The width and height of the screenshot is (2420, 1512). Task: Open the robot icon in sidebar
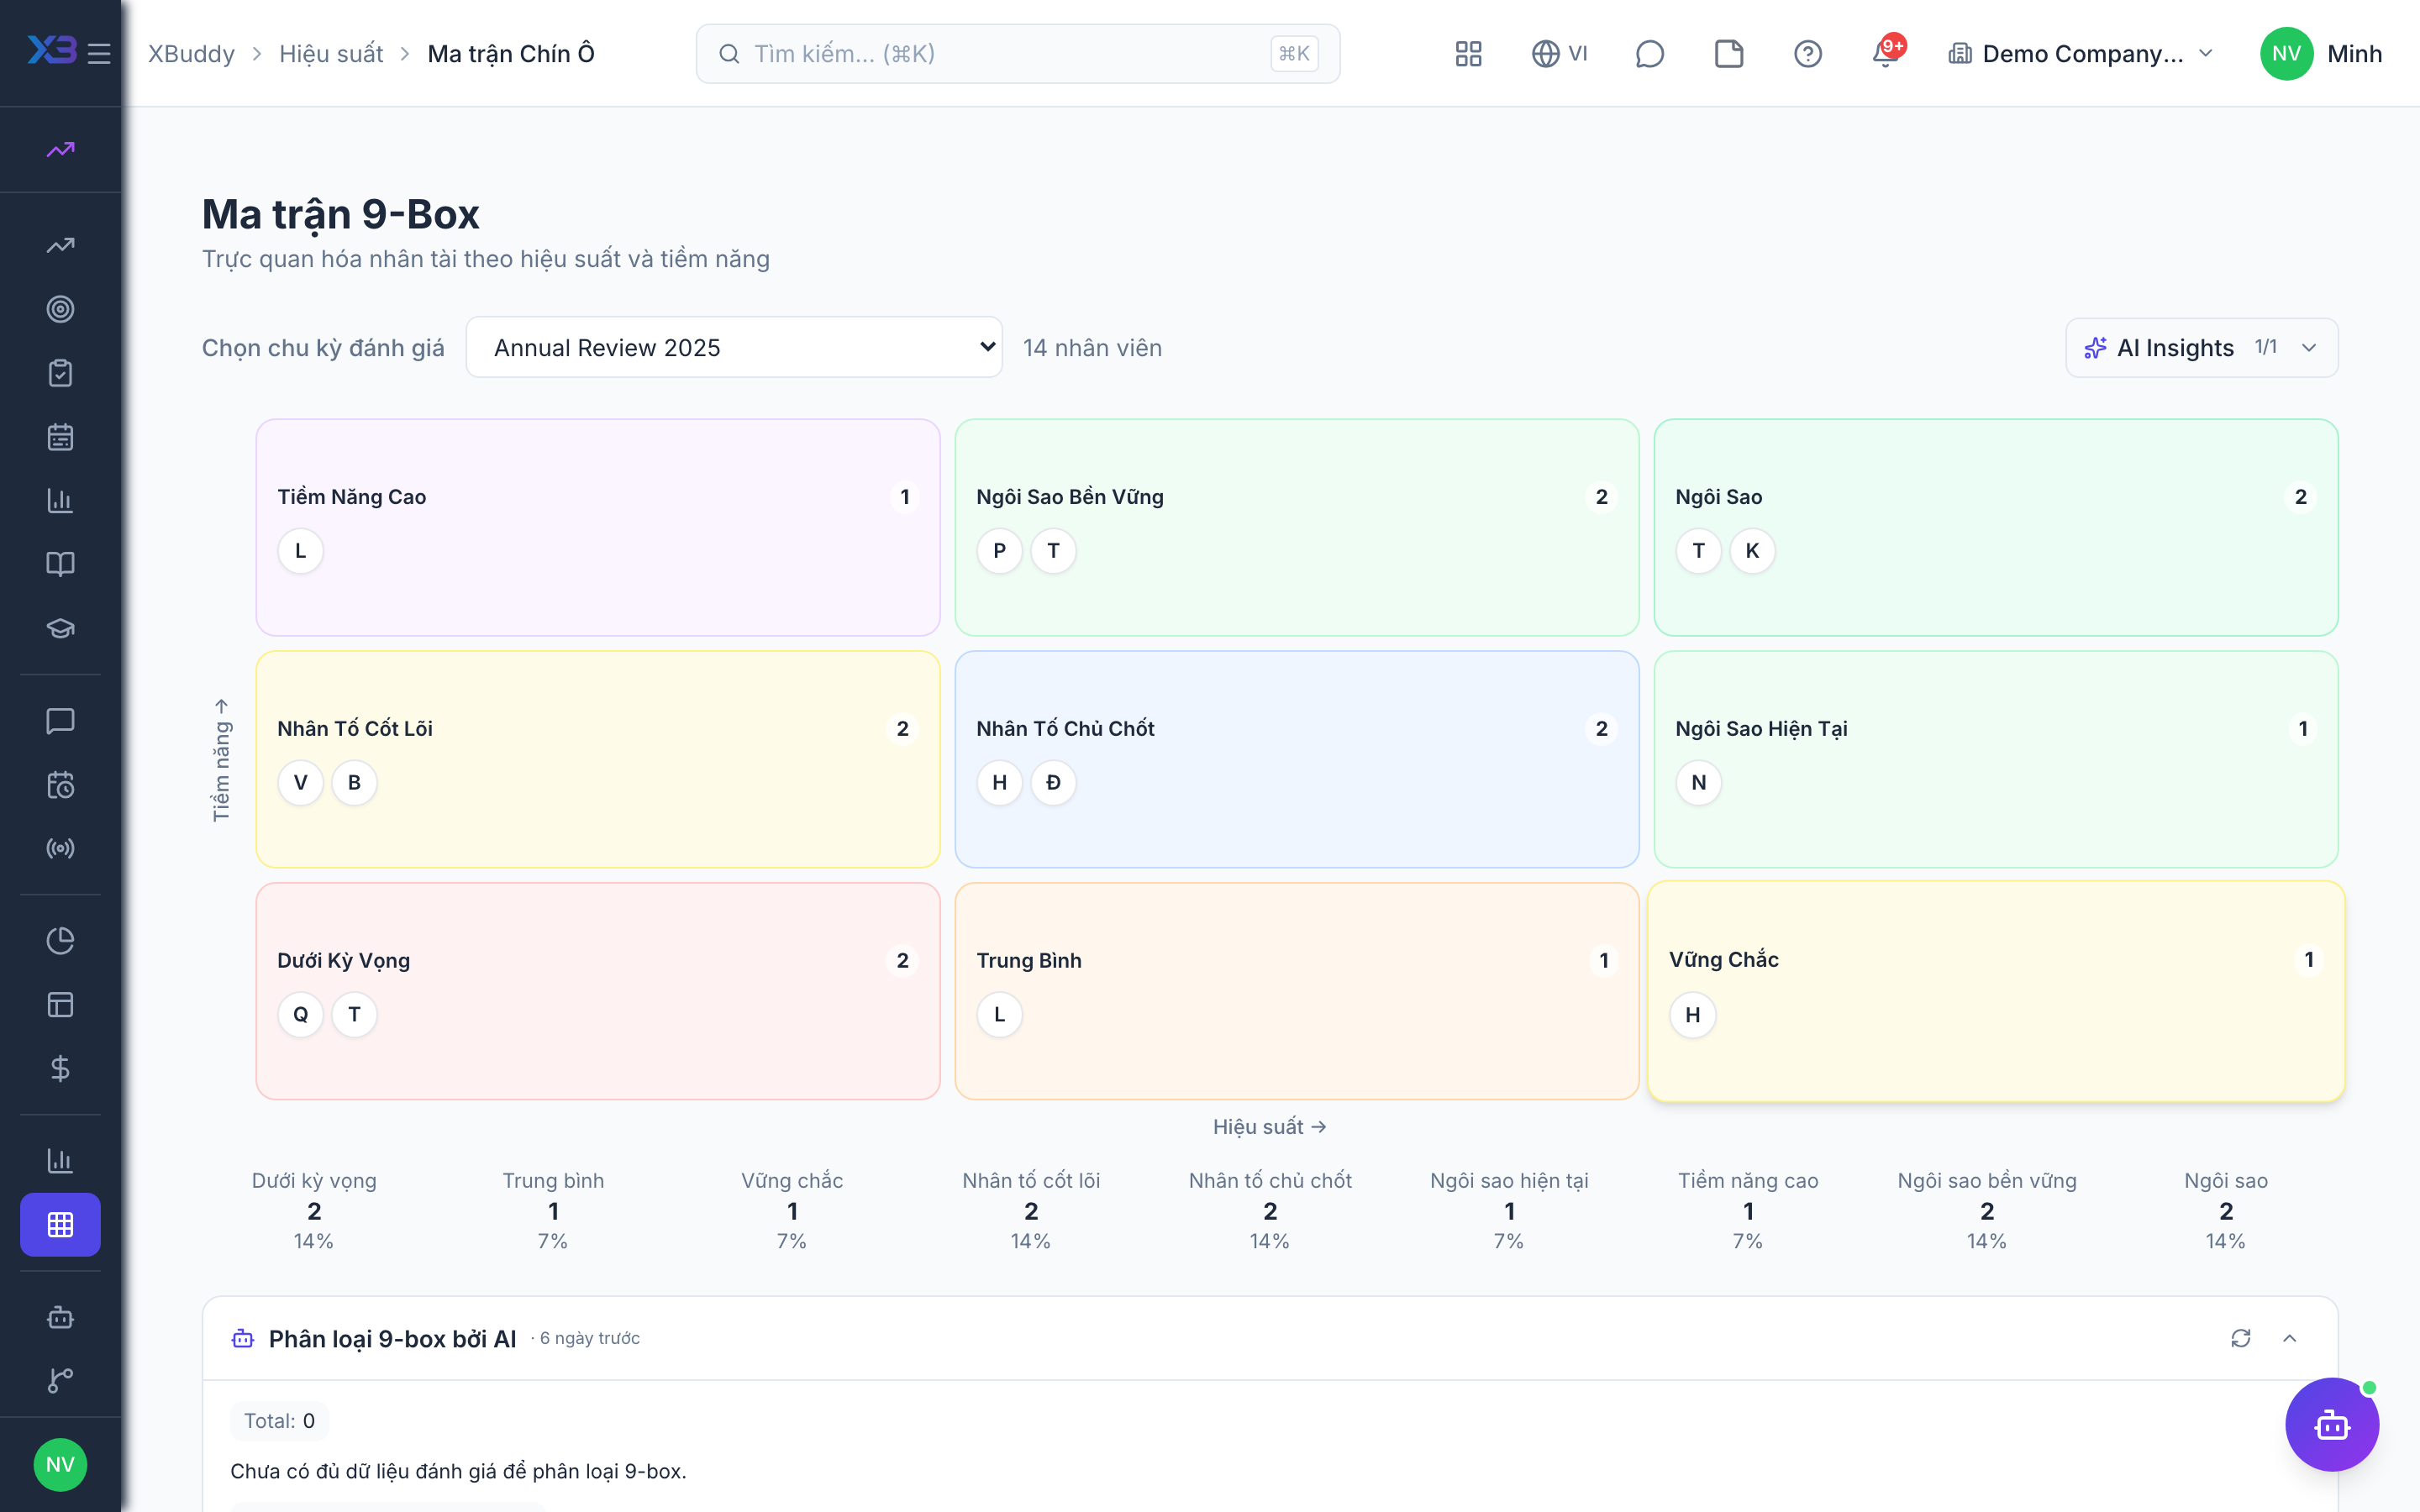tap(60, 1317)
